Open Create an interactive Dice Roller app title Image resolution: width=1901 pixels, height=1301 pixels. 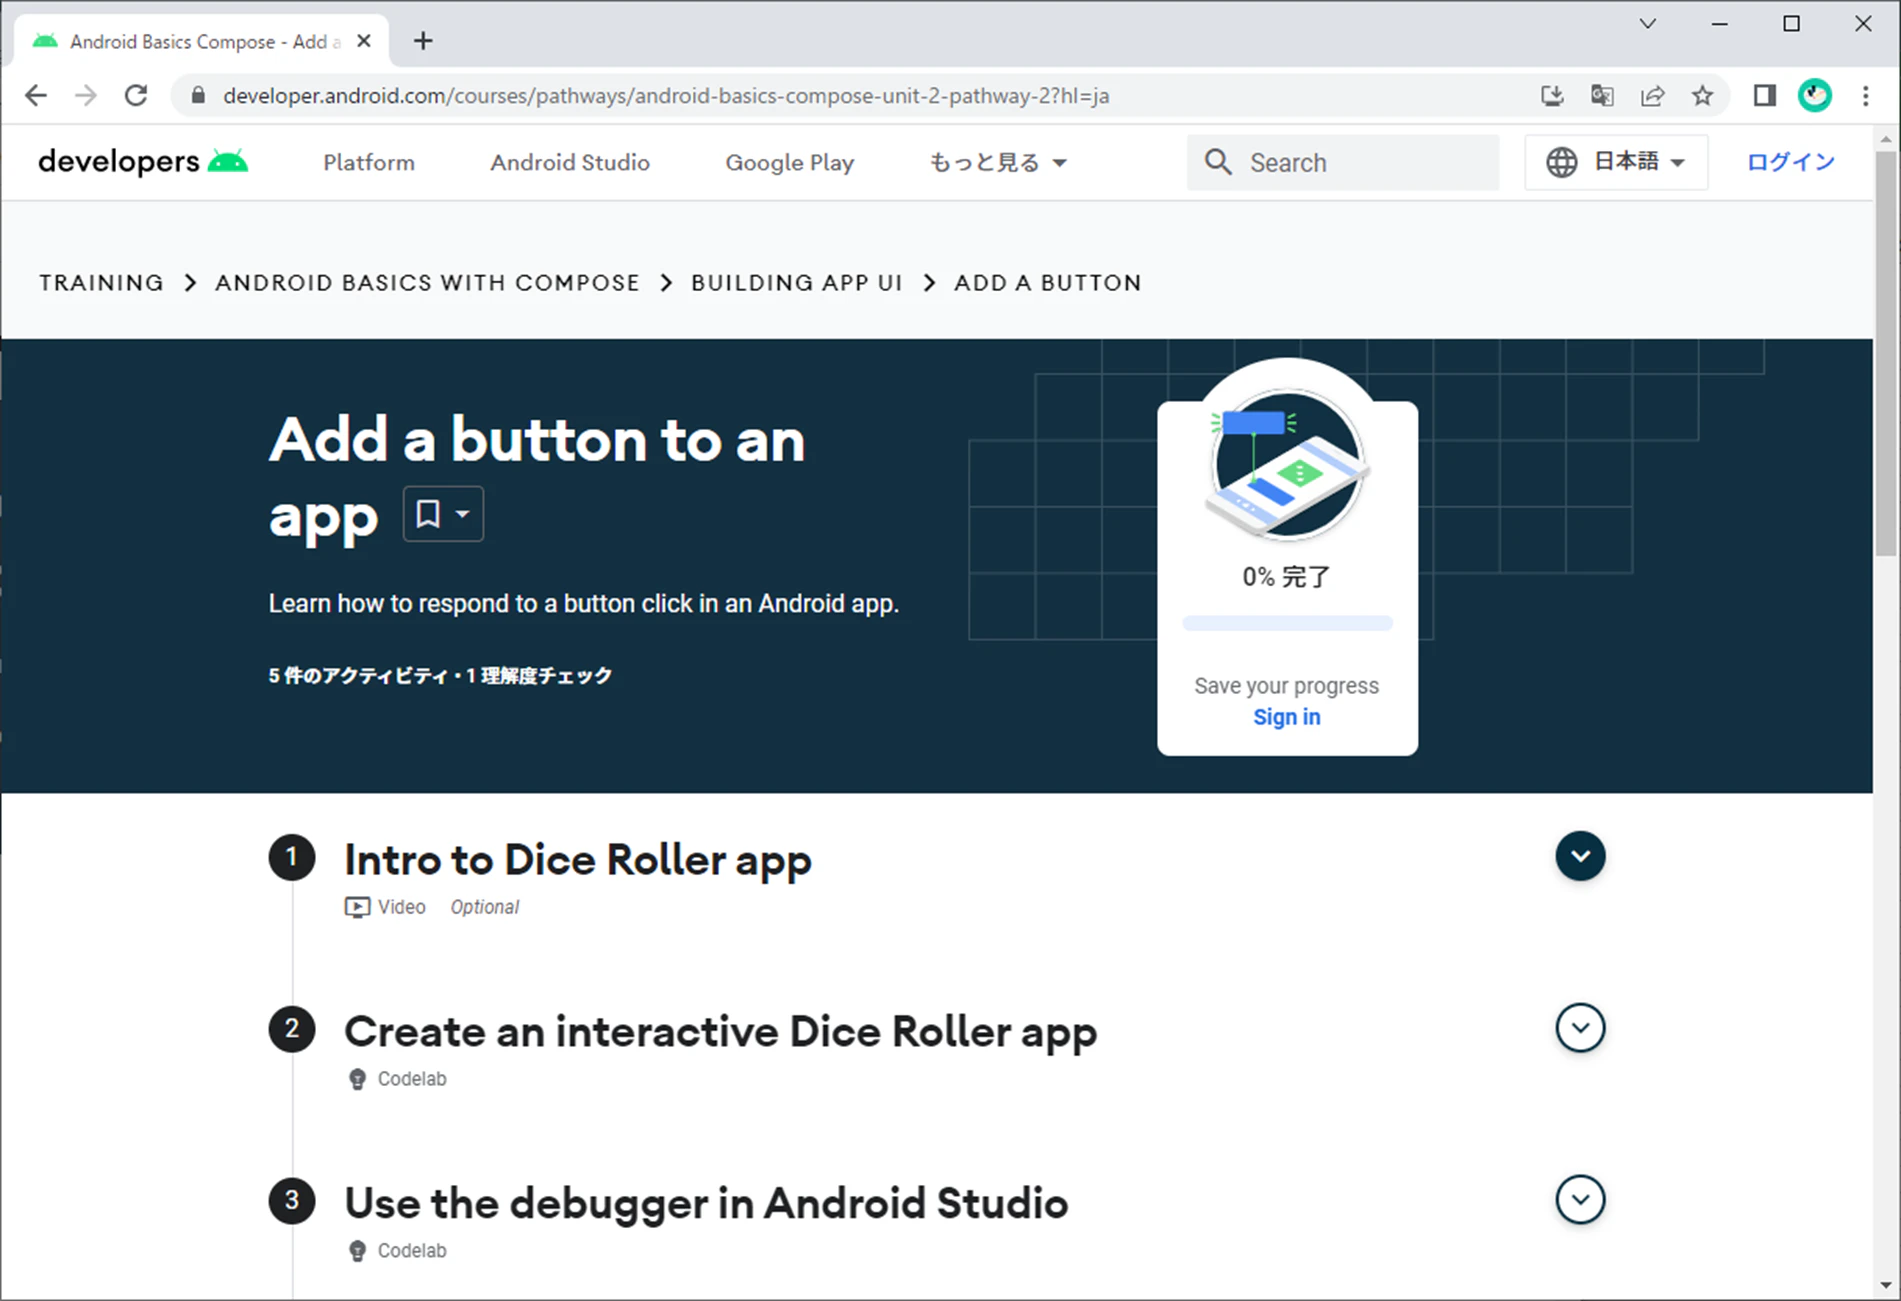(x=721, y=1032)
